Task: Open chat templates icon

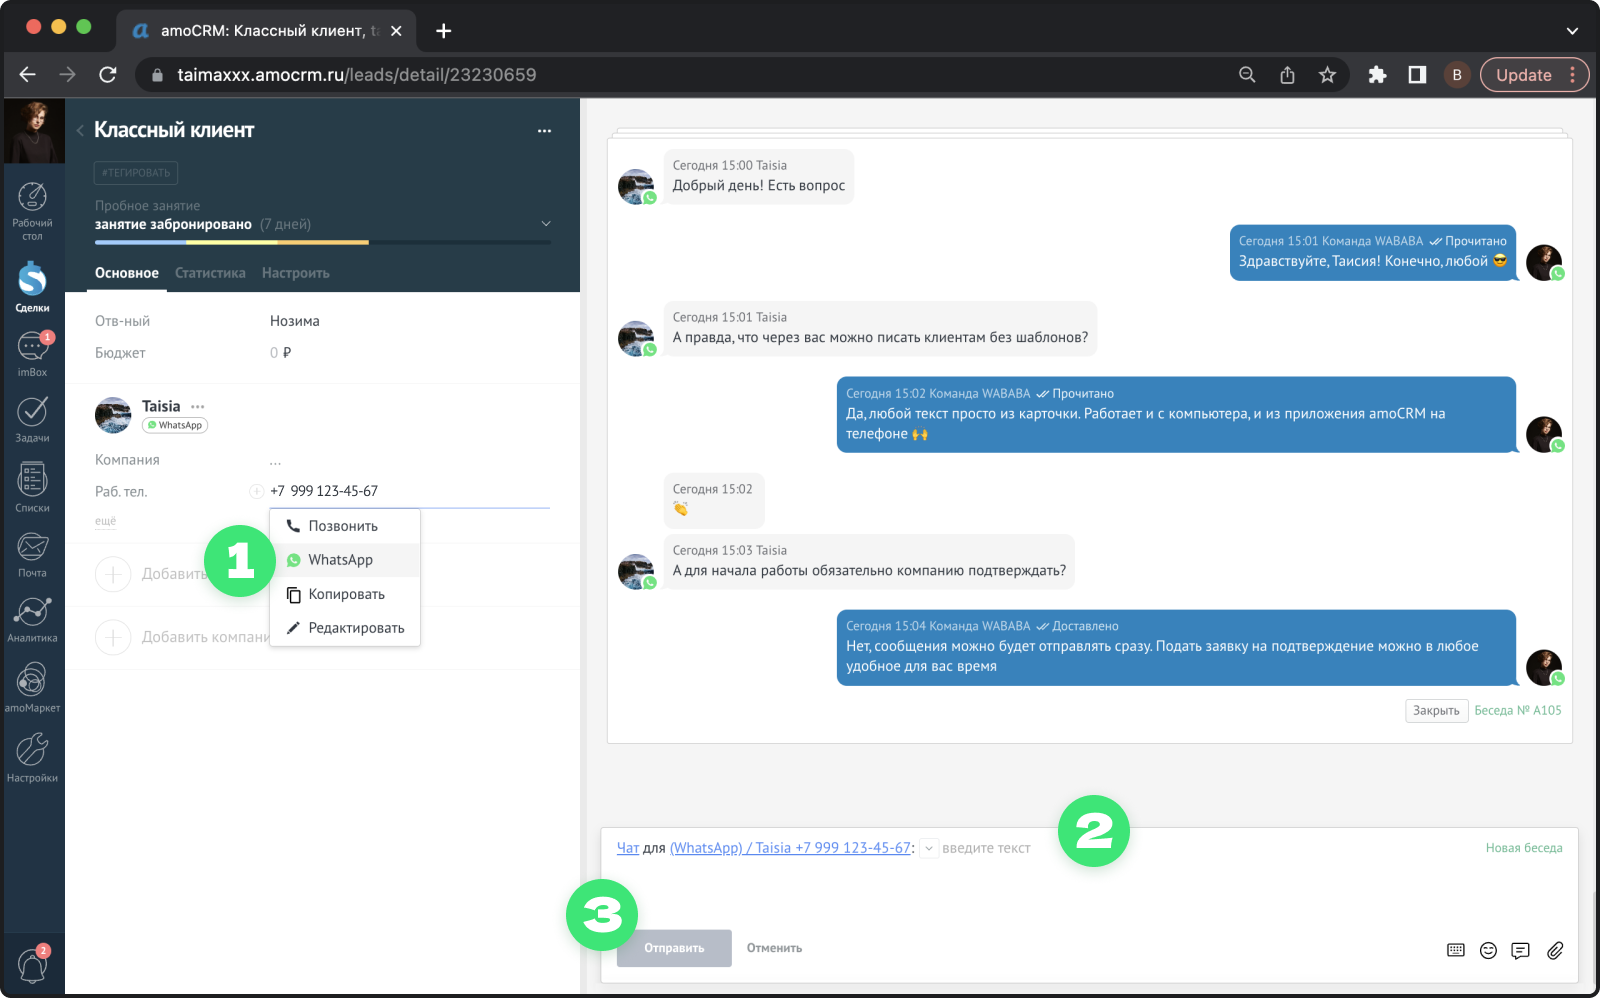Action: (1520, 950)
